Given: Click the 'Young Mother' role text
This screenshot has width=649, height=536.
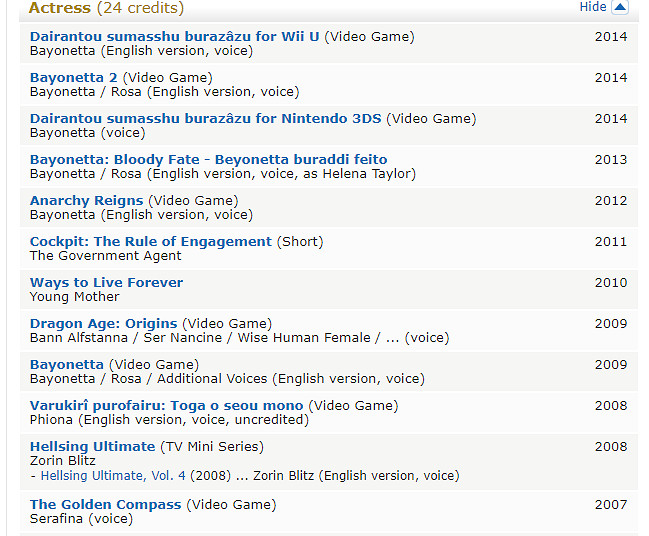Looking at the screenshot, I should coord(74,297).
